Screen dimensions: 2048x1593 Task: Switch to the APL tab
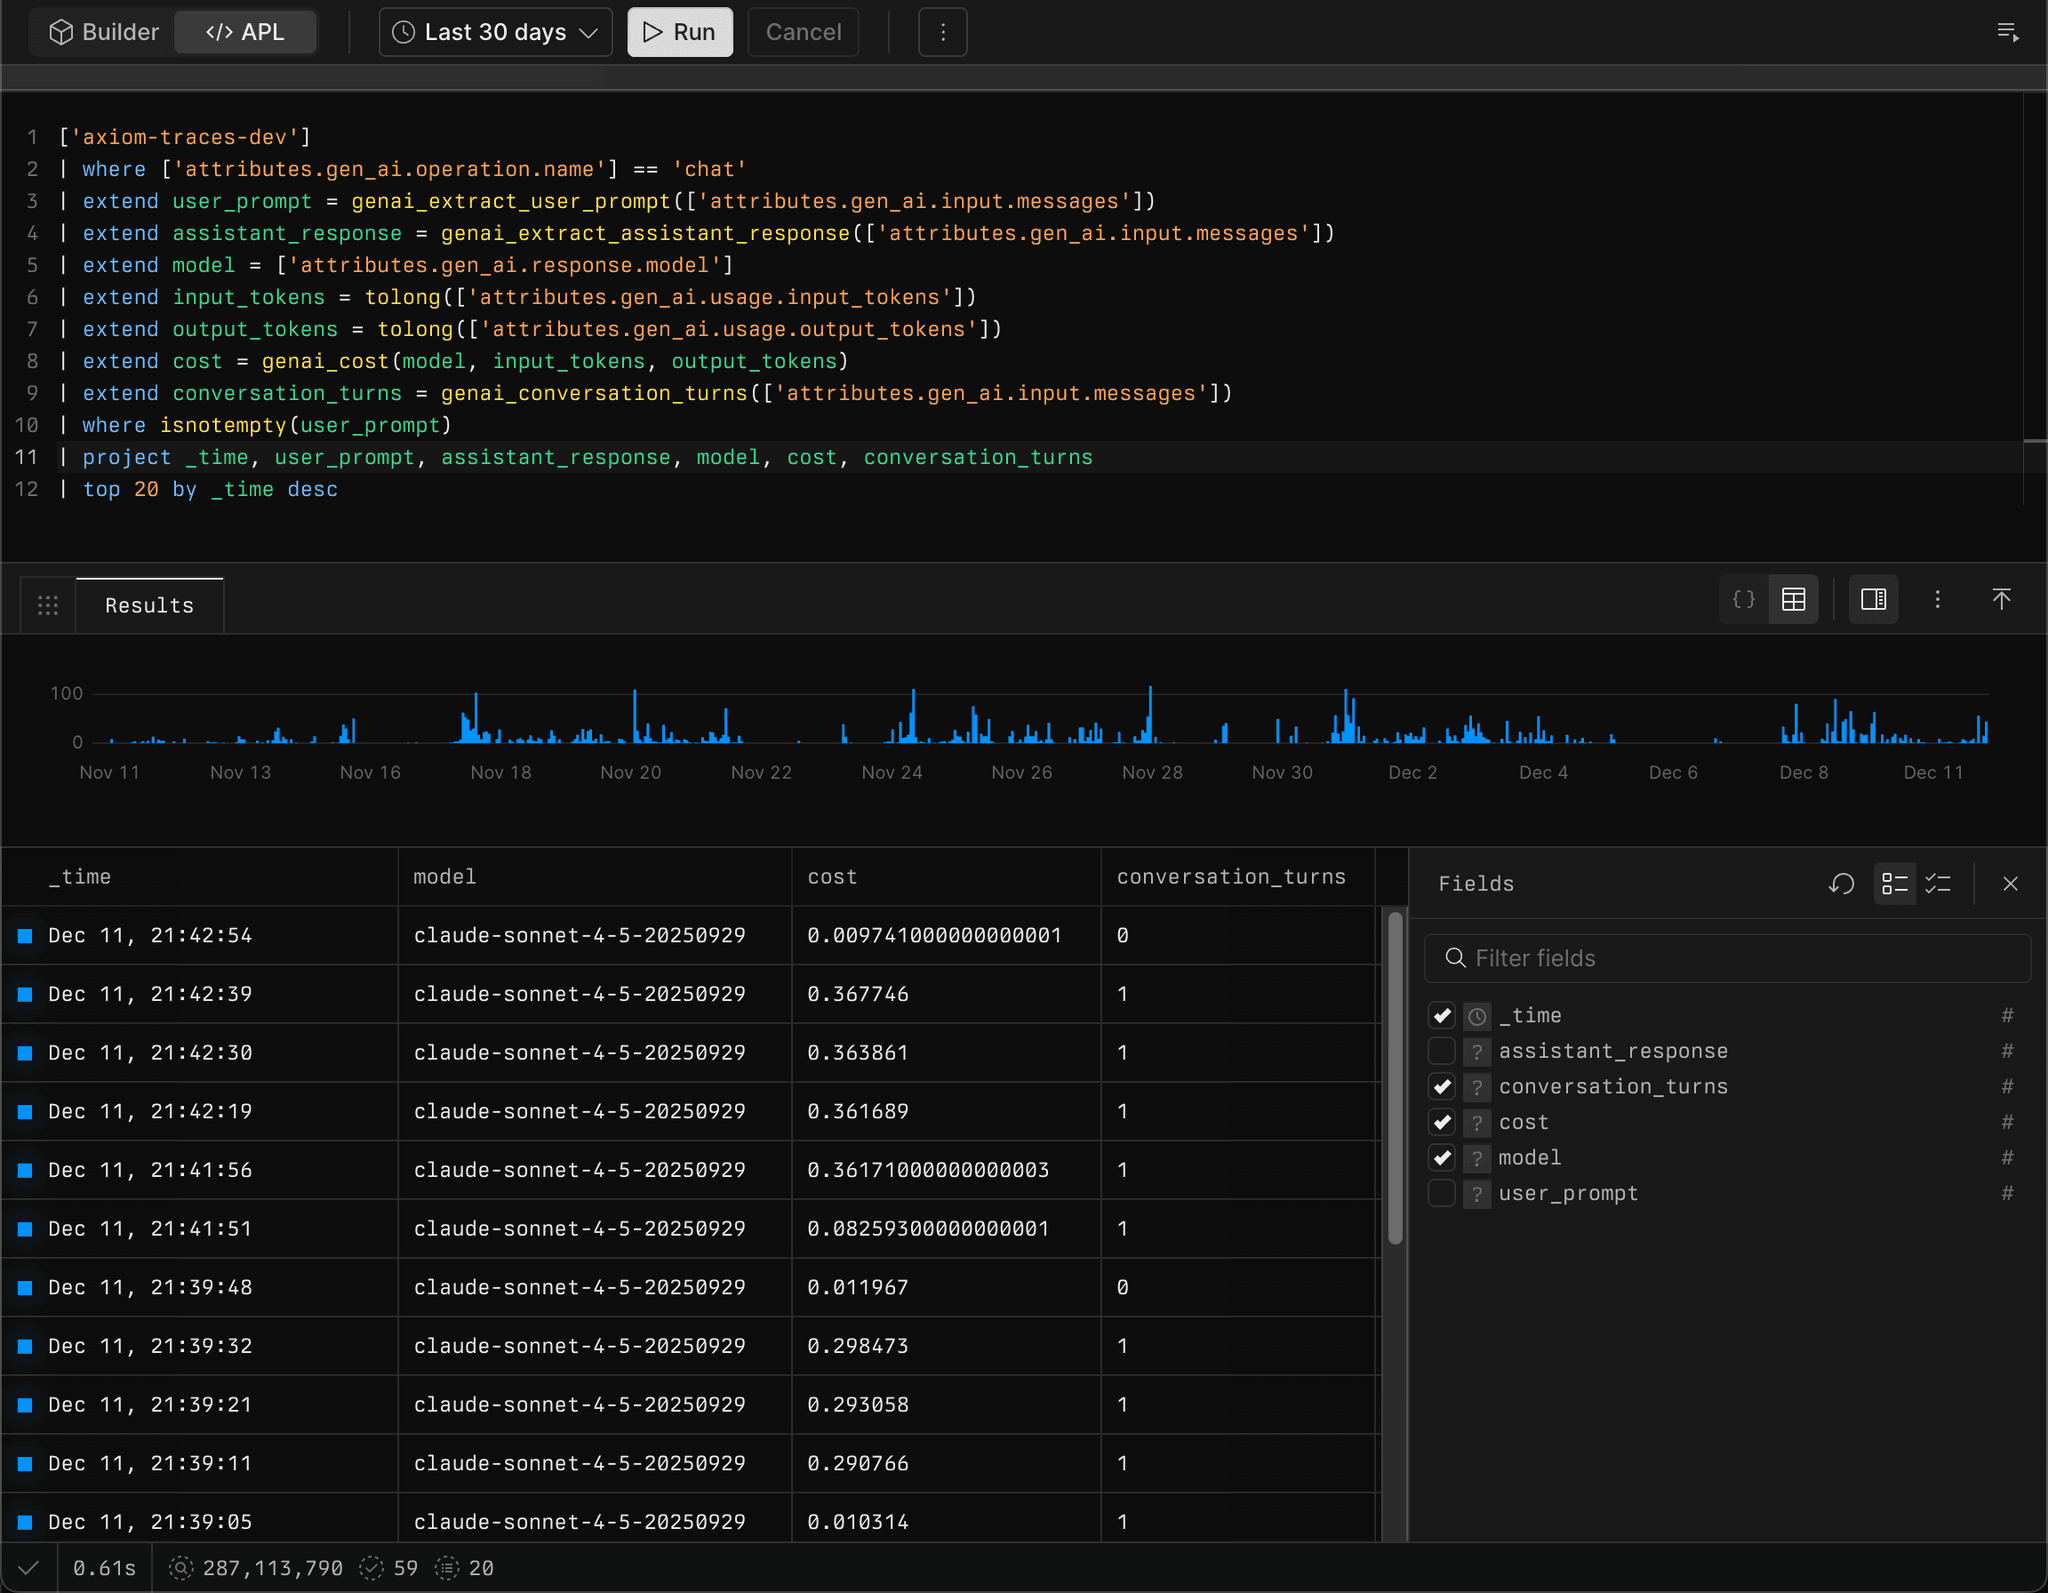[245, 31]
